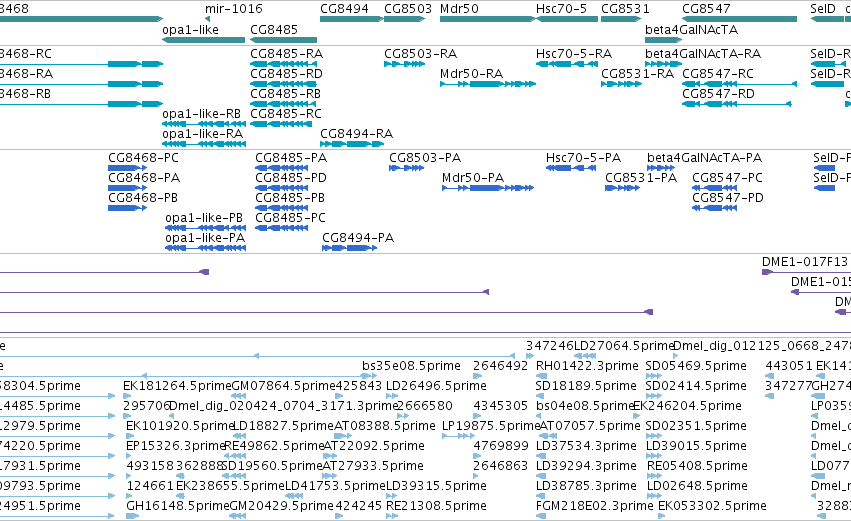Select the CG8485-PC protein label

click(290, 218)
